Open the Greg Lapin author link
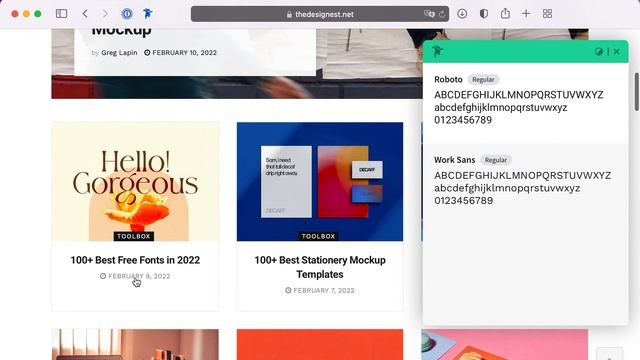This screenshot has height=360, width=640. [x=119, y=53]
